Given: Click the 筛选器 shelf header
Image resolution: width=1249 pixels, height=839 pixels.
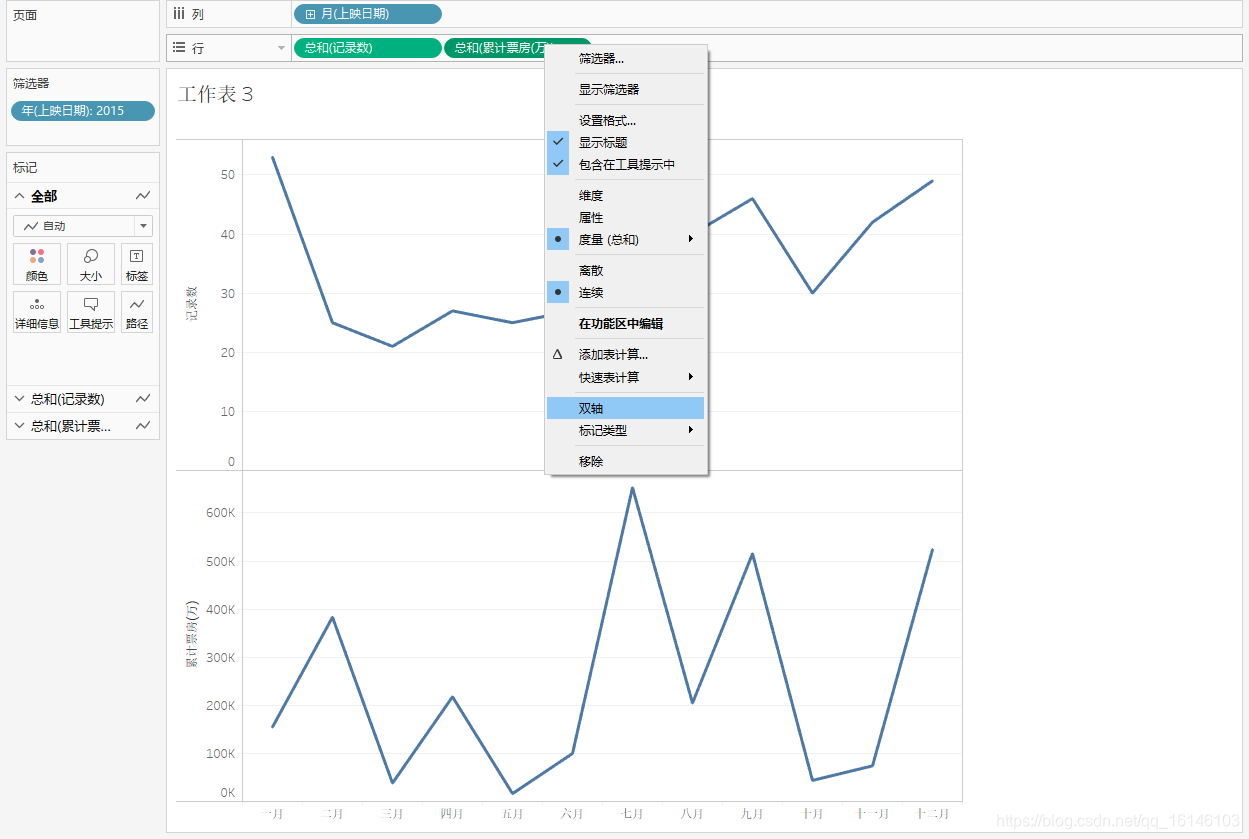Looking at the screenshot, I should pos(31,83).
